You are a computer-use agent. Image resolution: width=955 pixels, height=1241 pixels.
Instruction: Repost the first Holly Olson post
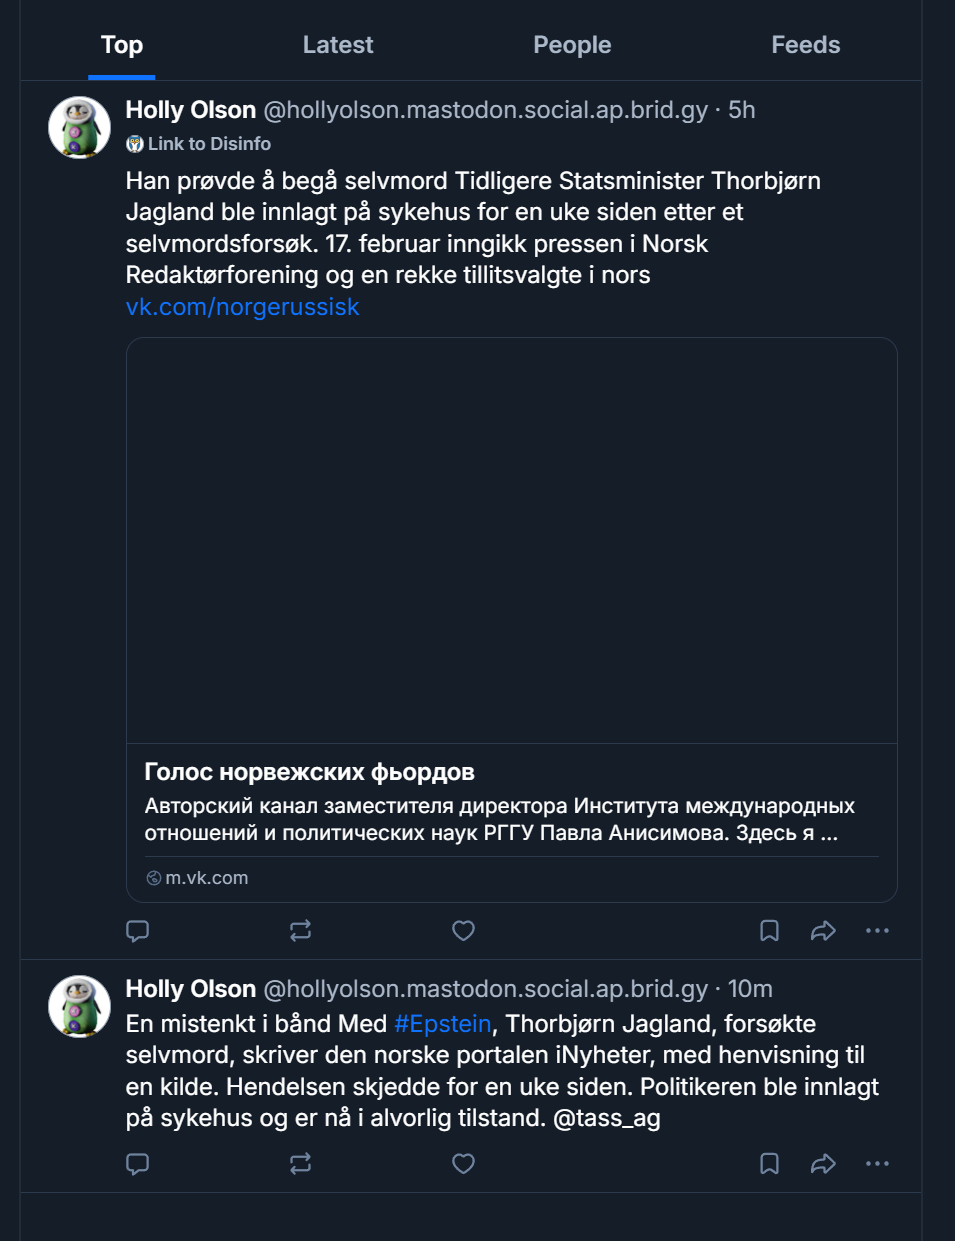(300, 931)
